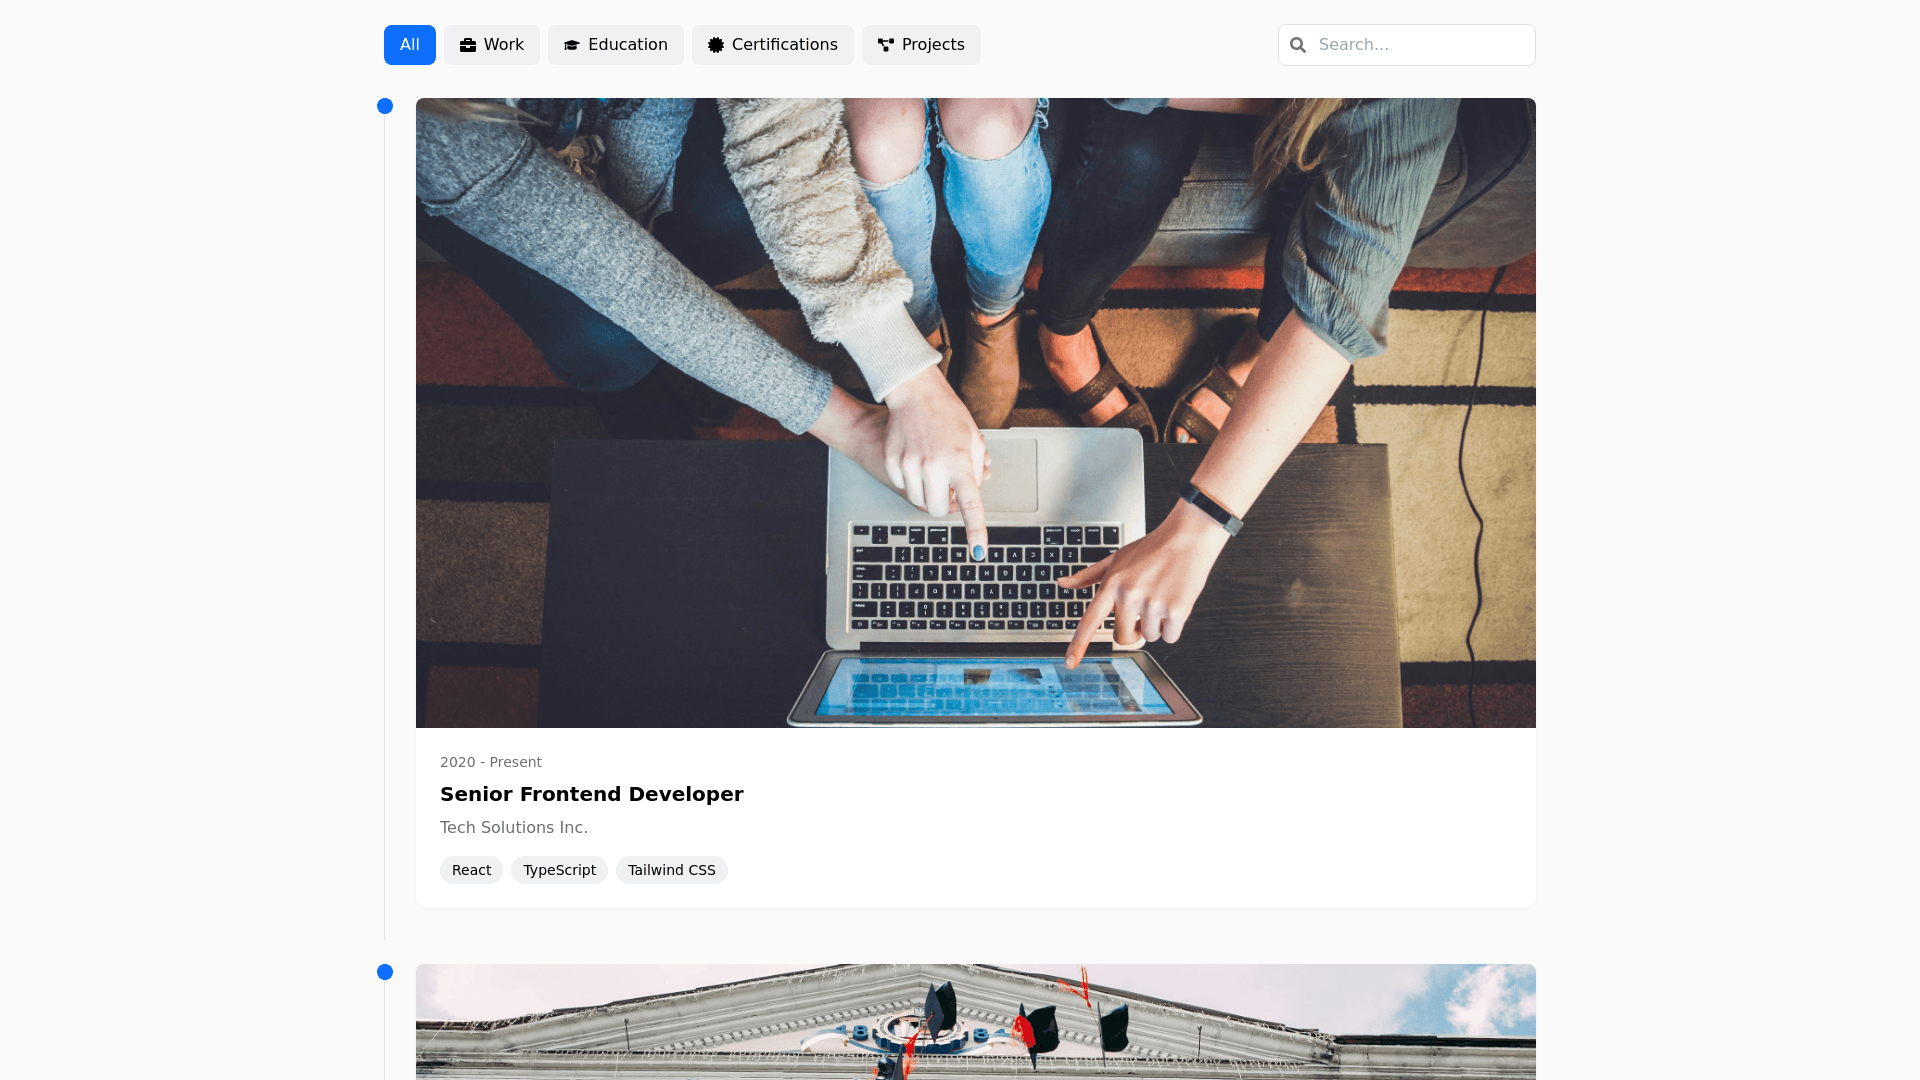Click the briefcase icon on Work filter
This screenshot has height=1080, width=1920.
click(x=467, y=45)
